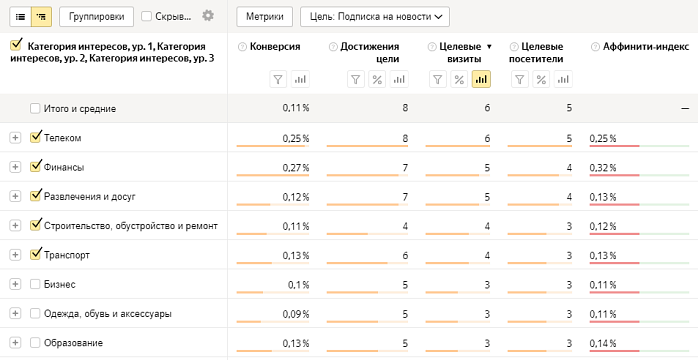
Task: Sort by Целевые визиты column header
Action: [x=460, y=53]
